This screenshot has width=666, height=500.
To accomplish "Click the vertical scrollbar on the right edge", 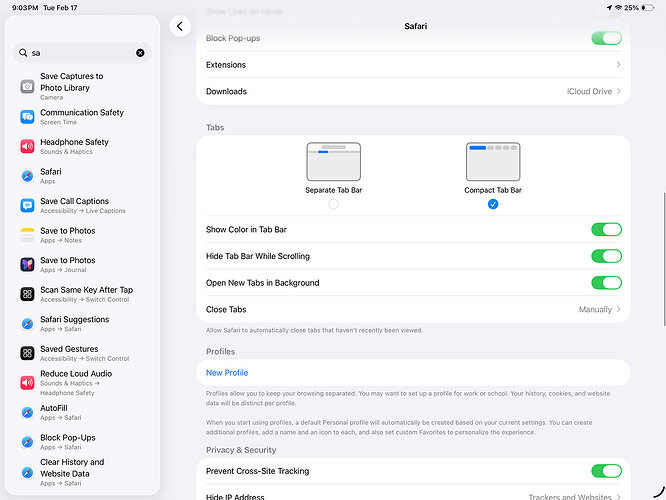I will (x=664, y=259).
